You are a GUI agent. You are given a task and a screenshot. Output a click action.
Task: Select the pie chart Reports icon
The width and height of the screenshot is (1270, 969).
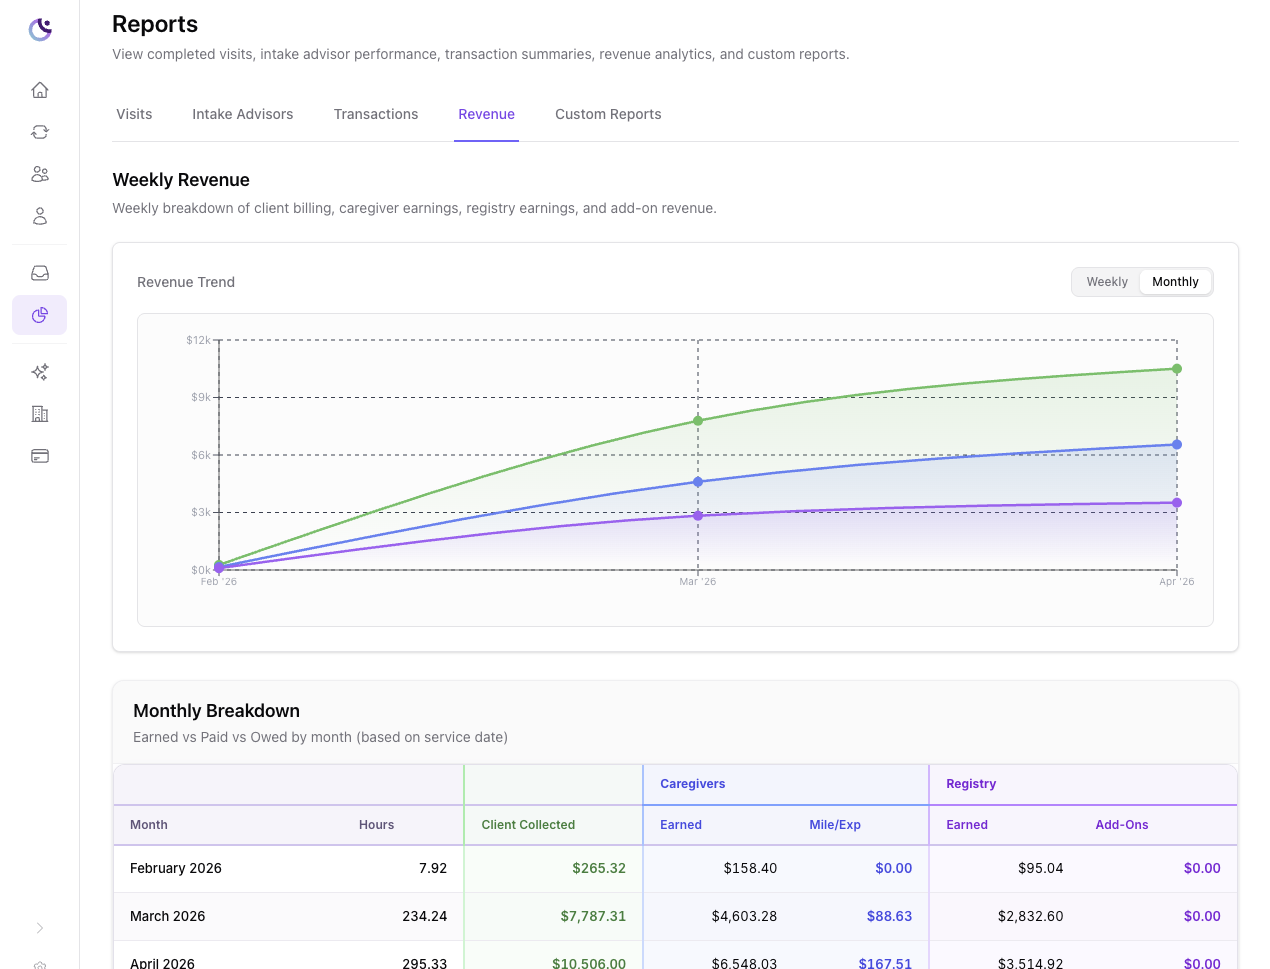[40, 315]
